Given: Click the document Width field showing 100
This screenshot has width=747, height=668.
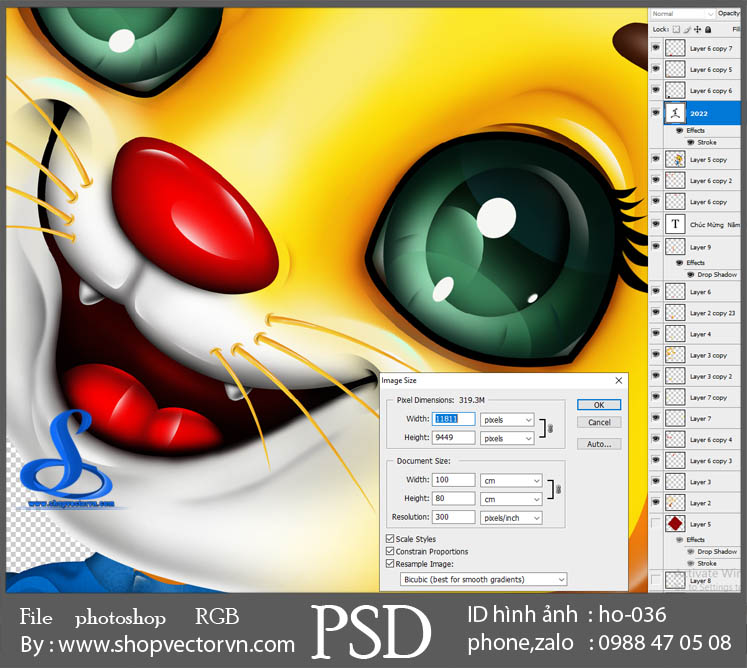Looking at the screenshot, I should [x=454, y=480].
